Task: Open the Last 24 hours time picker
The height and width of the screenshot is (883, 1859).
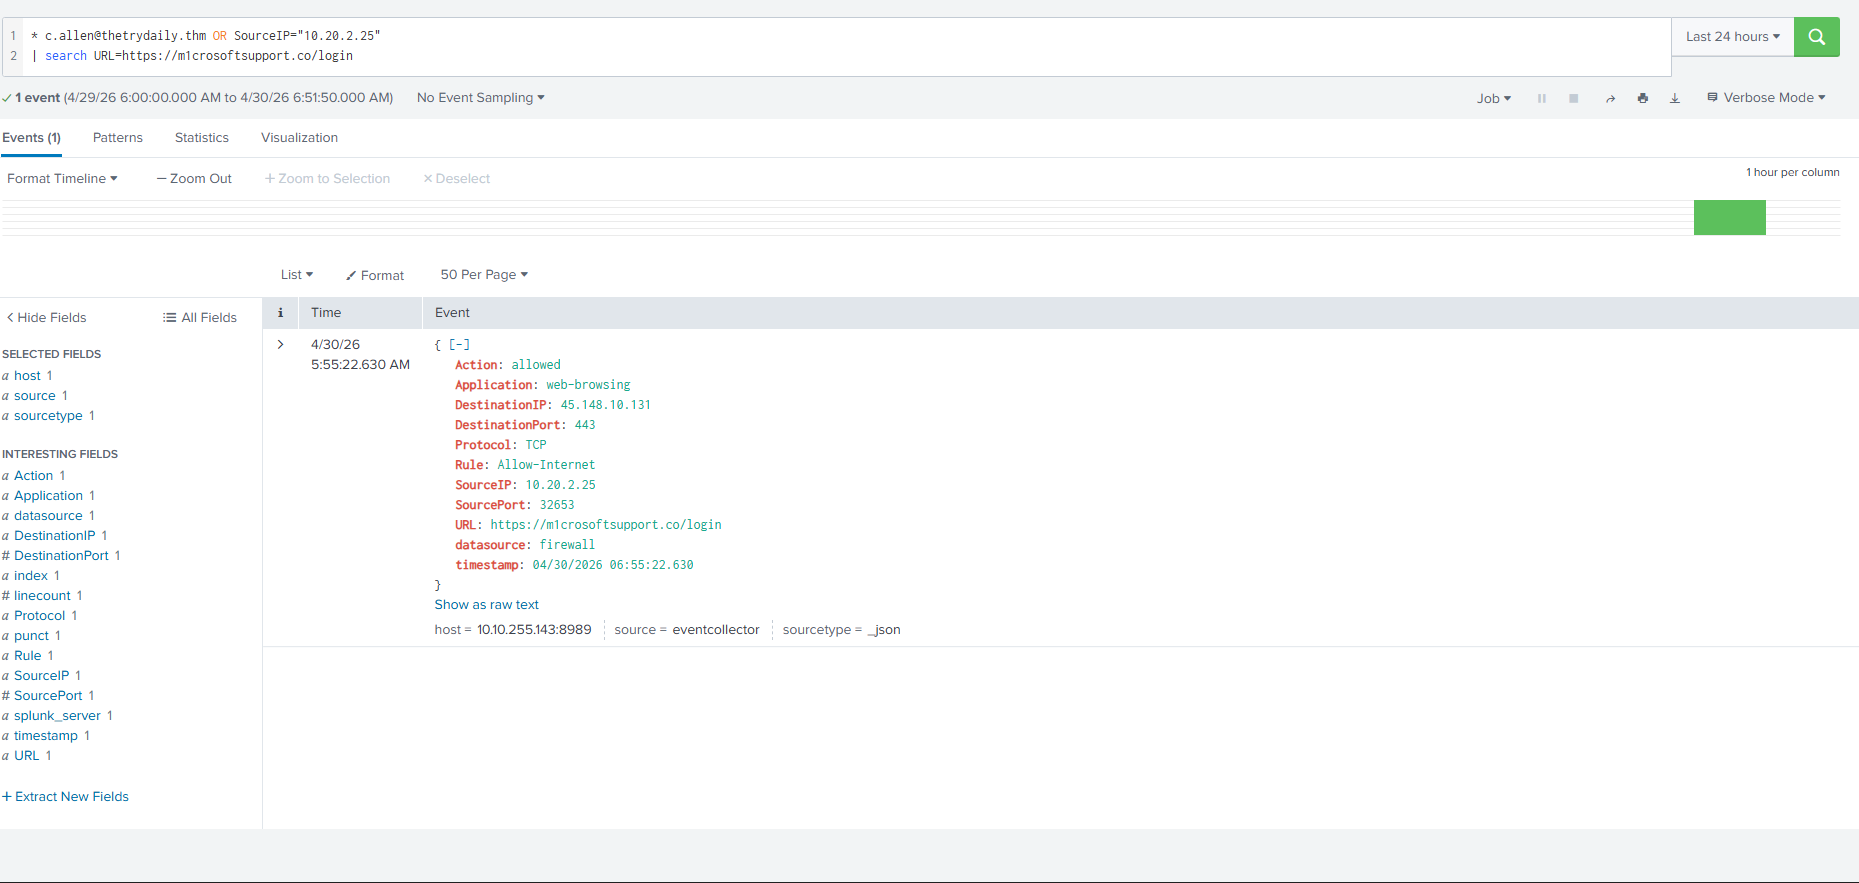Action: point(1733,37)
